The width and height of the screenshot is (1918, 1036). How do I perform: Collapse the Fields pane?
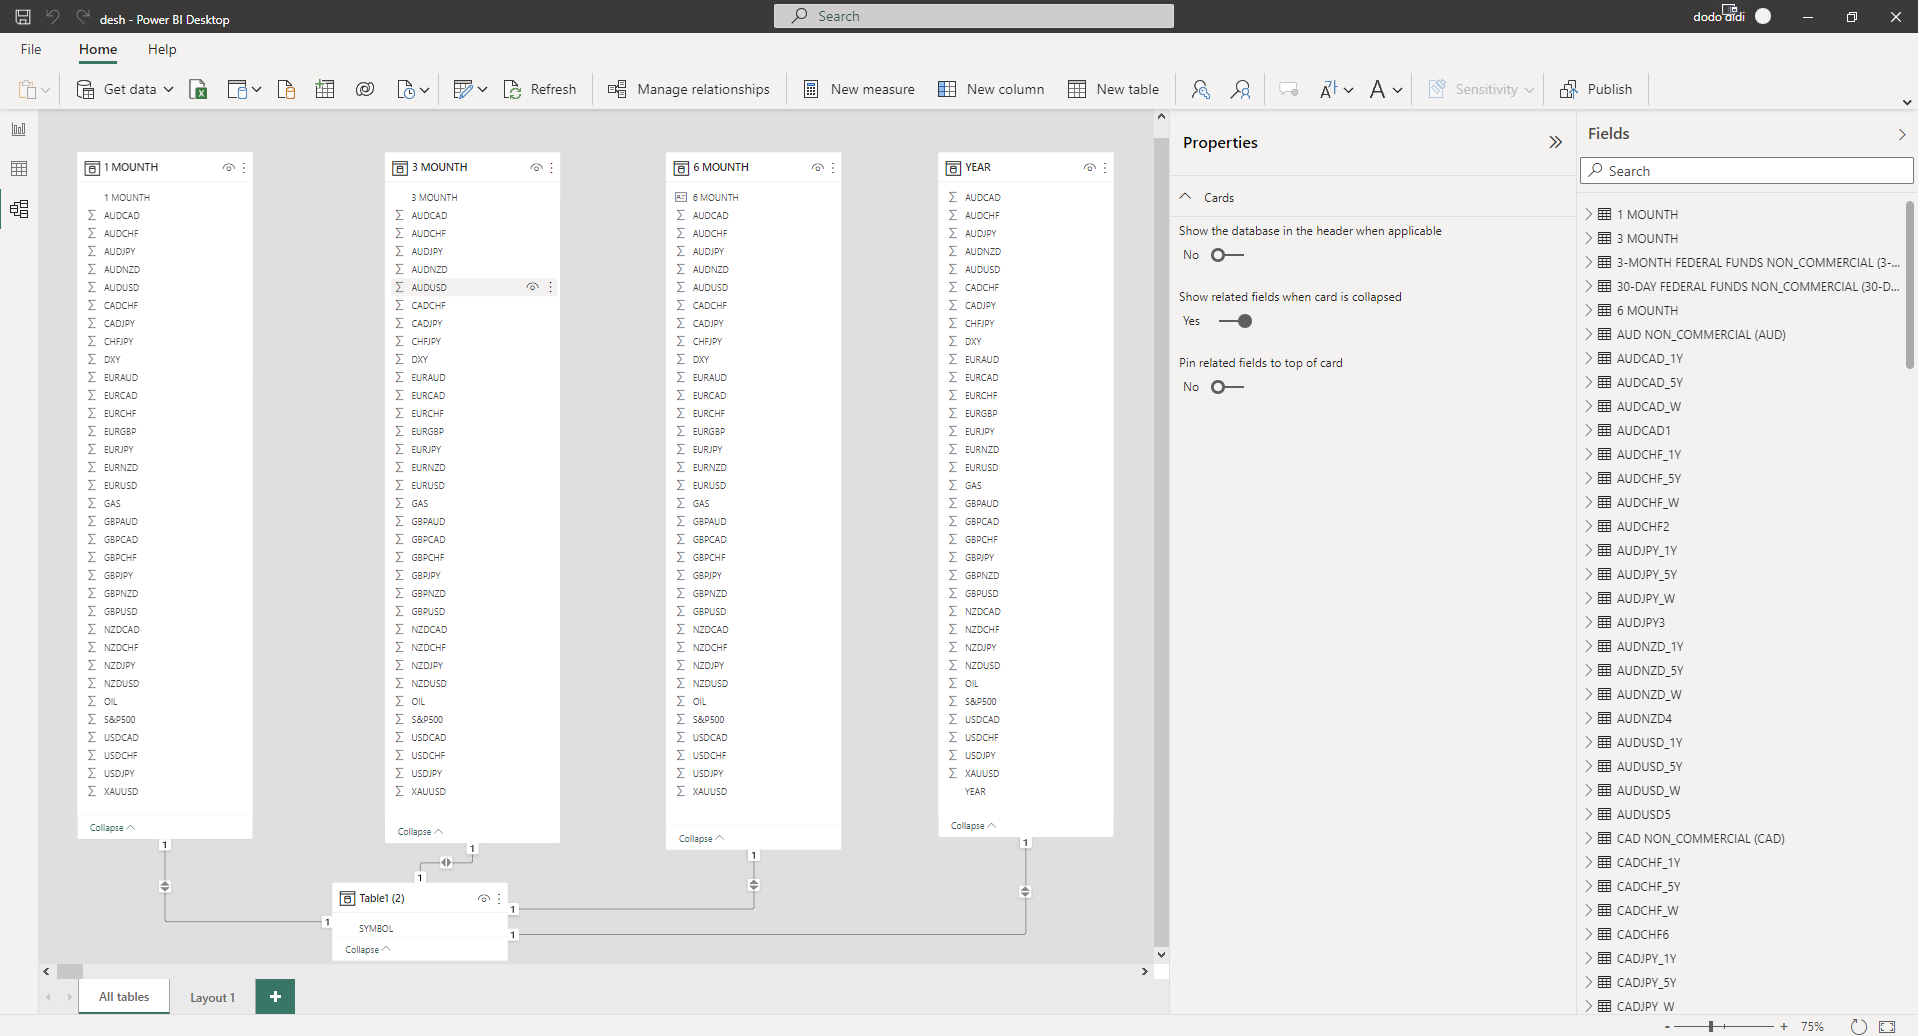click(x=1902, y=134)
